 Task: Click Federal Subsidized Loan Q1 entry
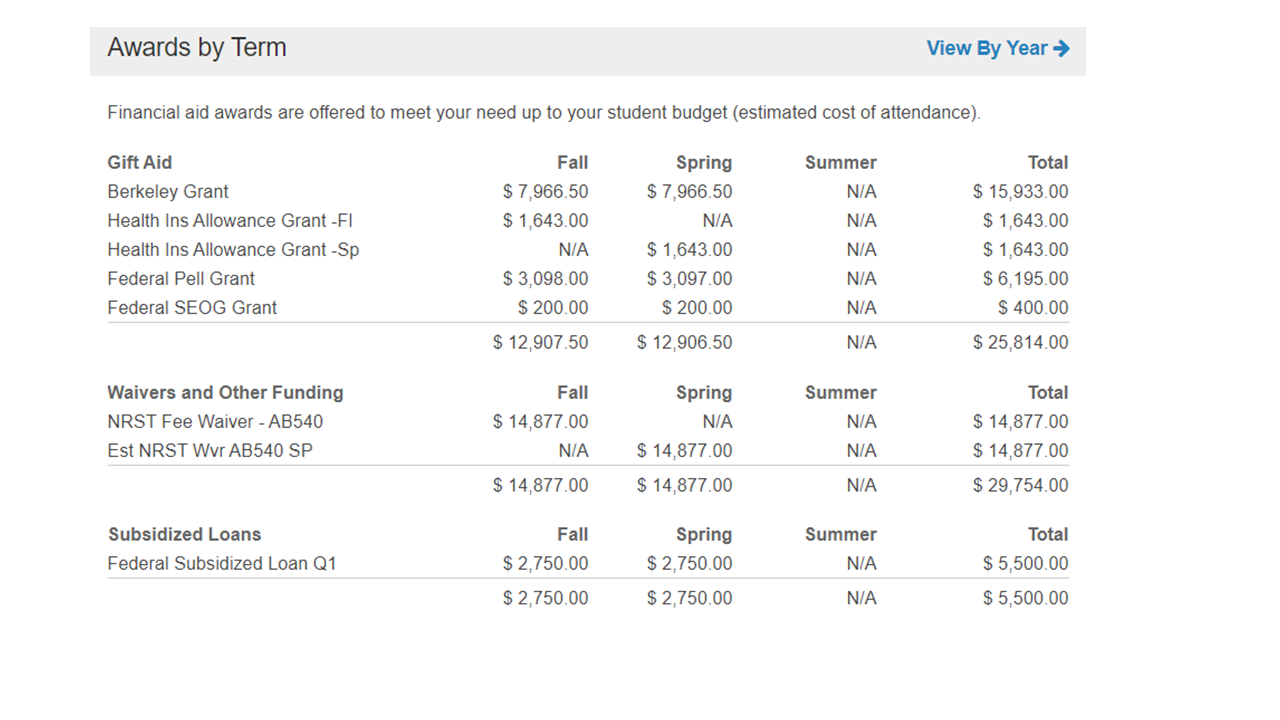222,564
